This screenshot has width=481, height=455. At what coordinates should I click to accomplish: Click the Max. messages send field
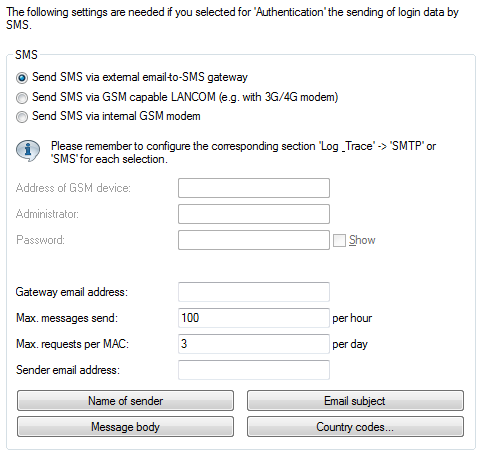pos(254,318)
